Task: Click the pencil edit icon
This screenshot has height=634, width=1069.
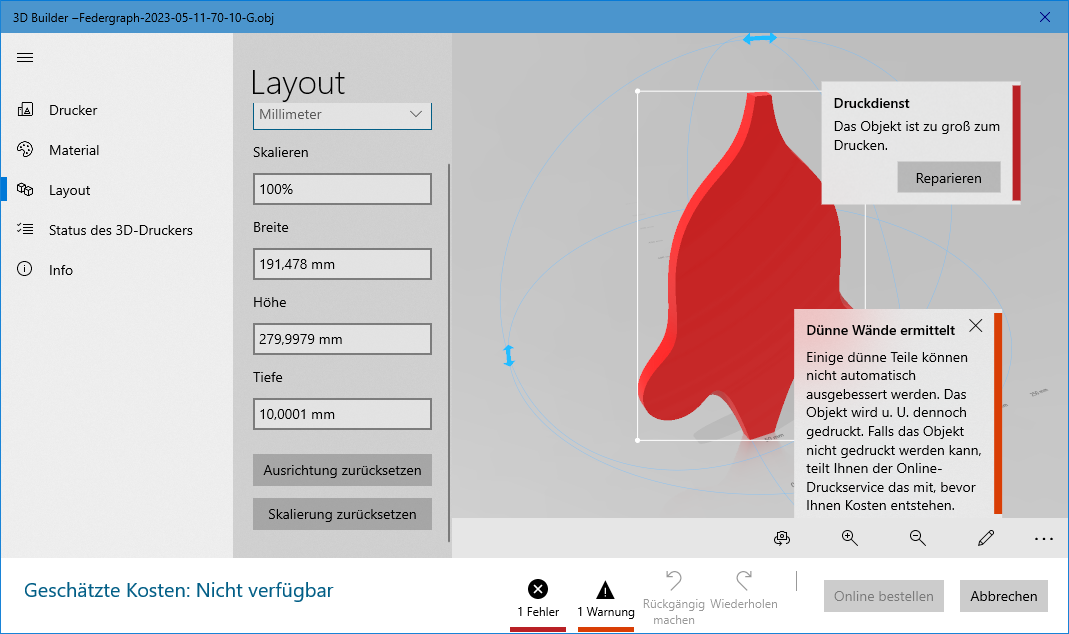Action: coord(986,538)
